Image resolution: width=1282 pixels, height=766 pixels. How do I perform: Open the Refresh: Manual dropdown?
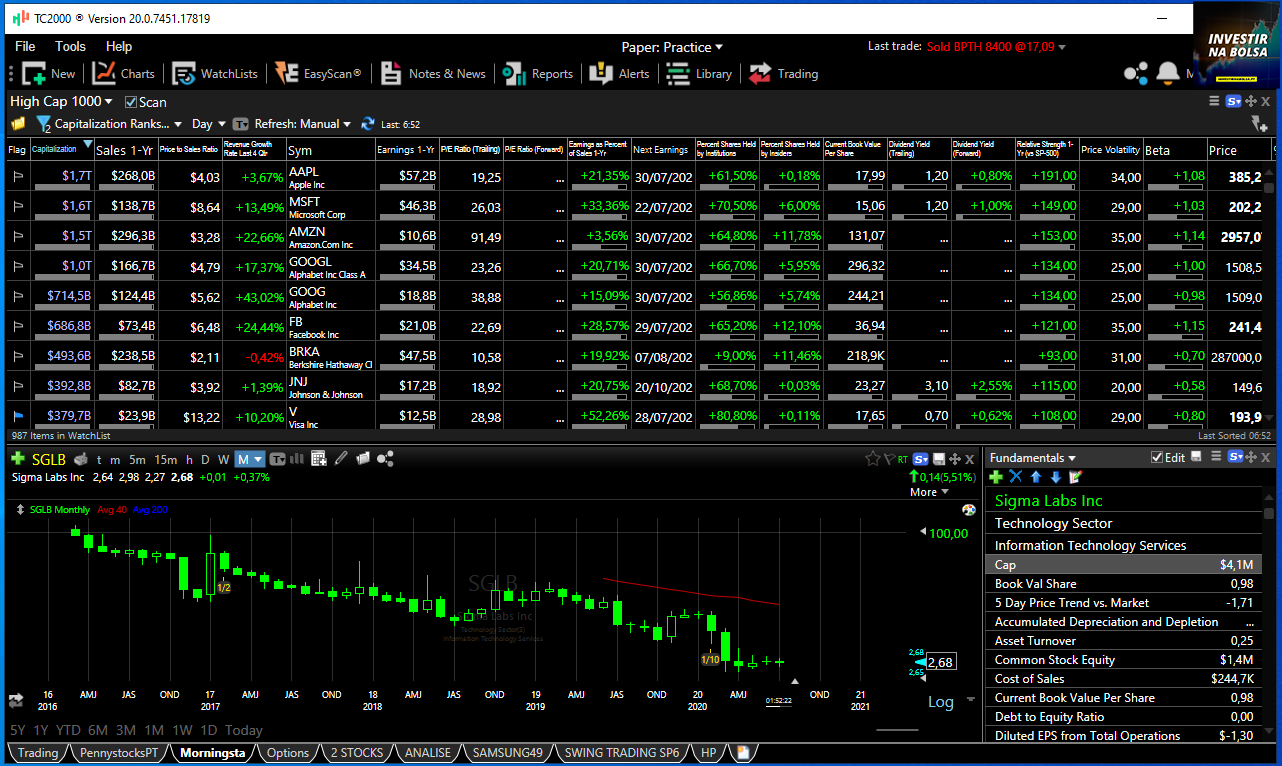[x=303, y=124]
